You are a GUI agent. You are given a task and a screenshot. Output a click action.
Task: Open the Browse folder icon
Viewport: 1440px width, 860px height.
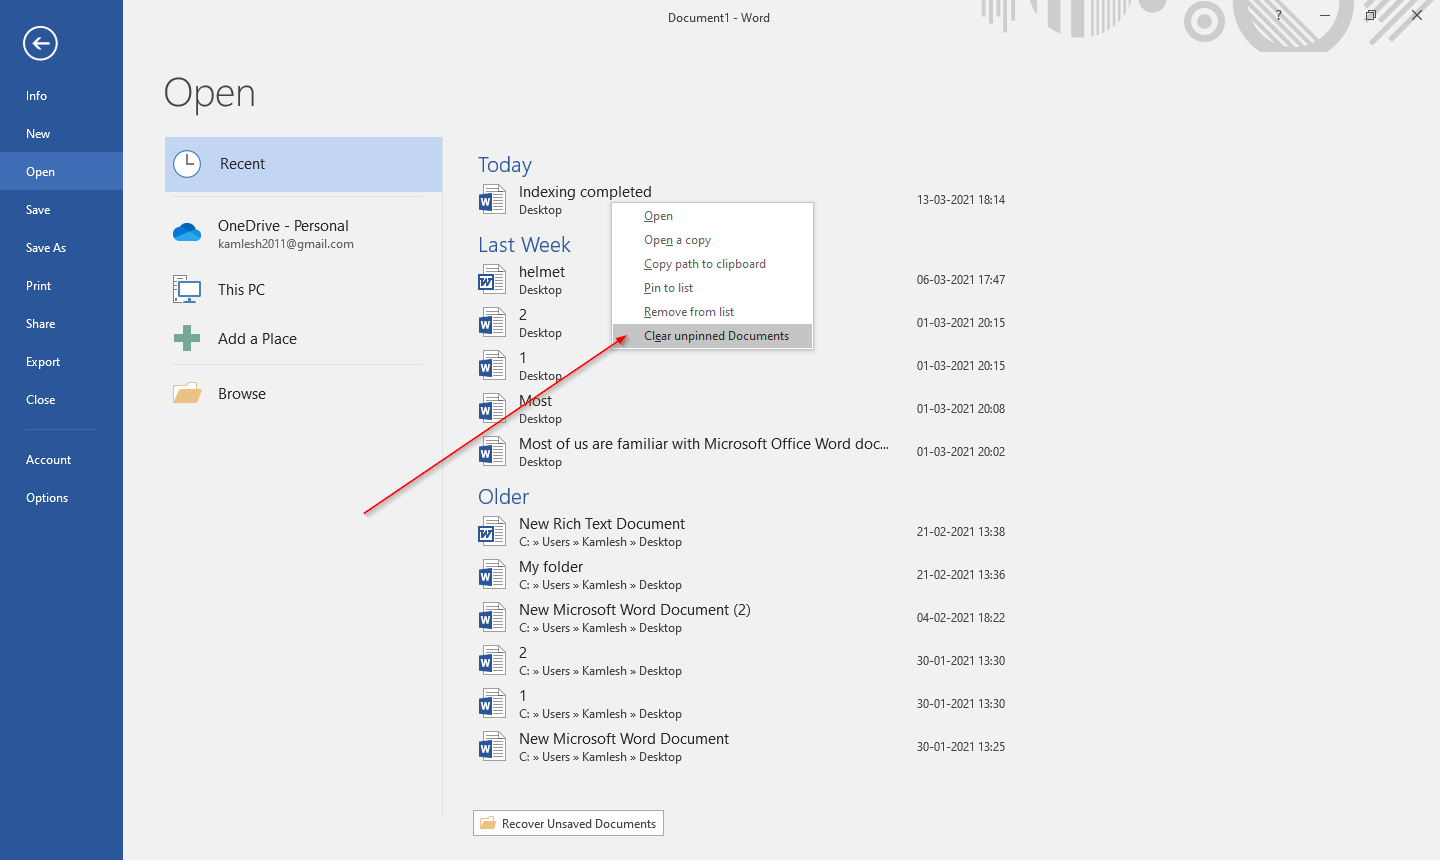(187, 392)
